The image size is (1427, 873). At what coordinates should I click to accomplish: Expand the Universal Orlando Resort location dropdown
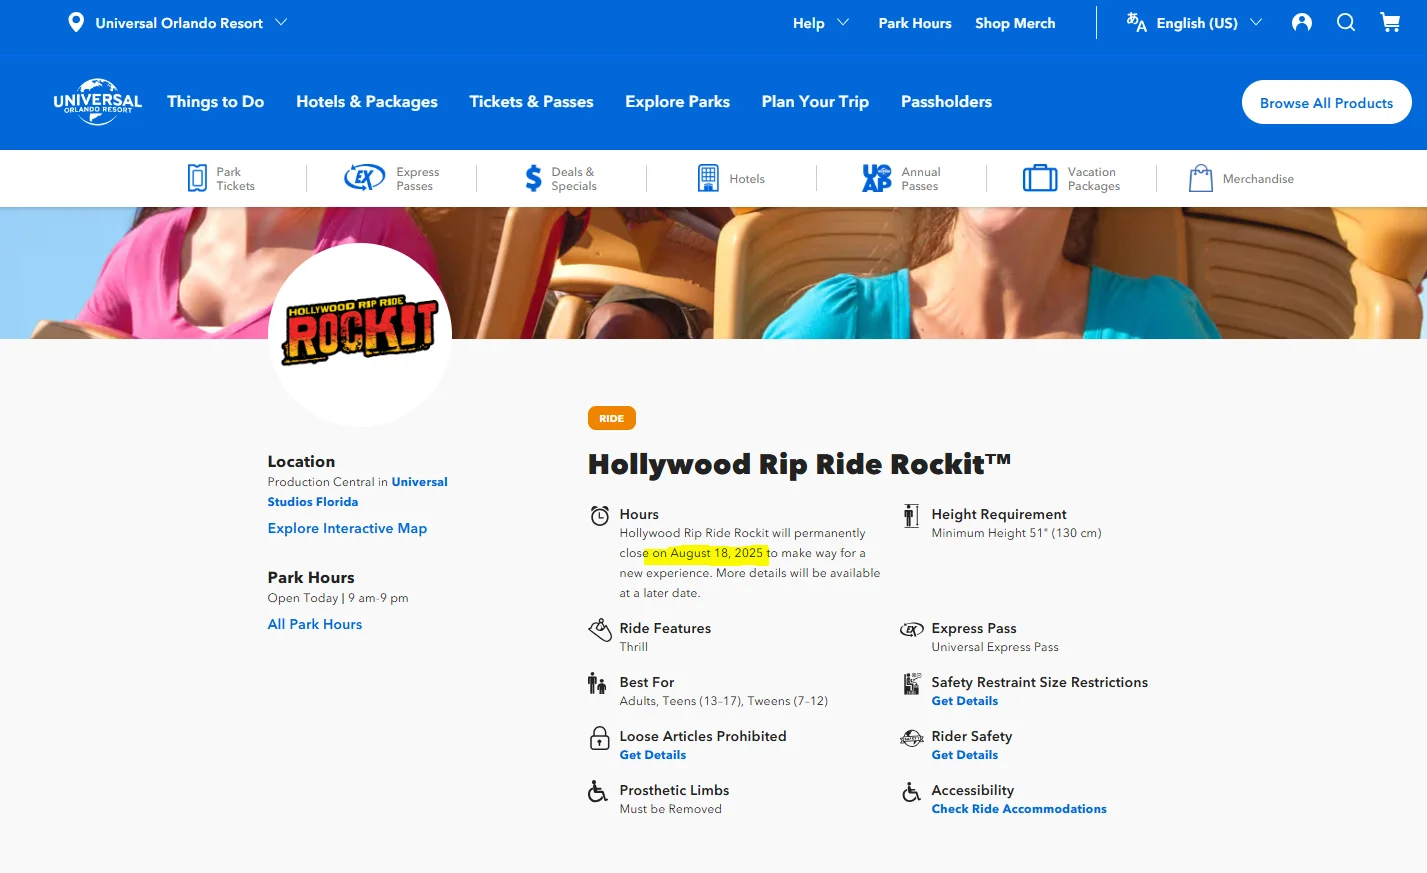pyautogui.click(x=177, y=22)
